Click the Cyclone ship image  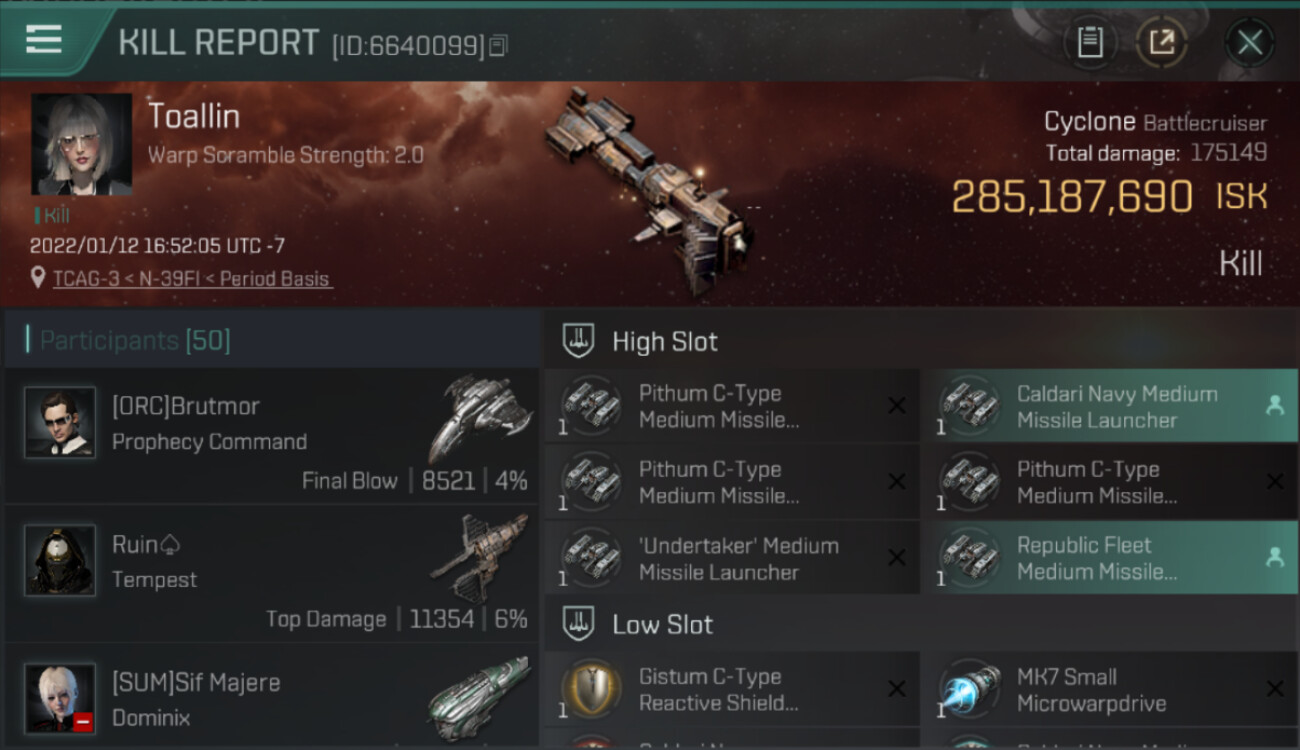point(650,190)
